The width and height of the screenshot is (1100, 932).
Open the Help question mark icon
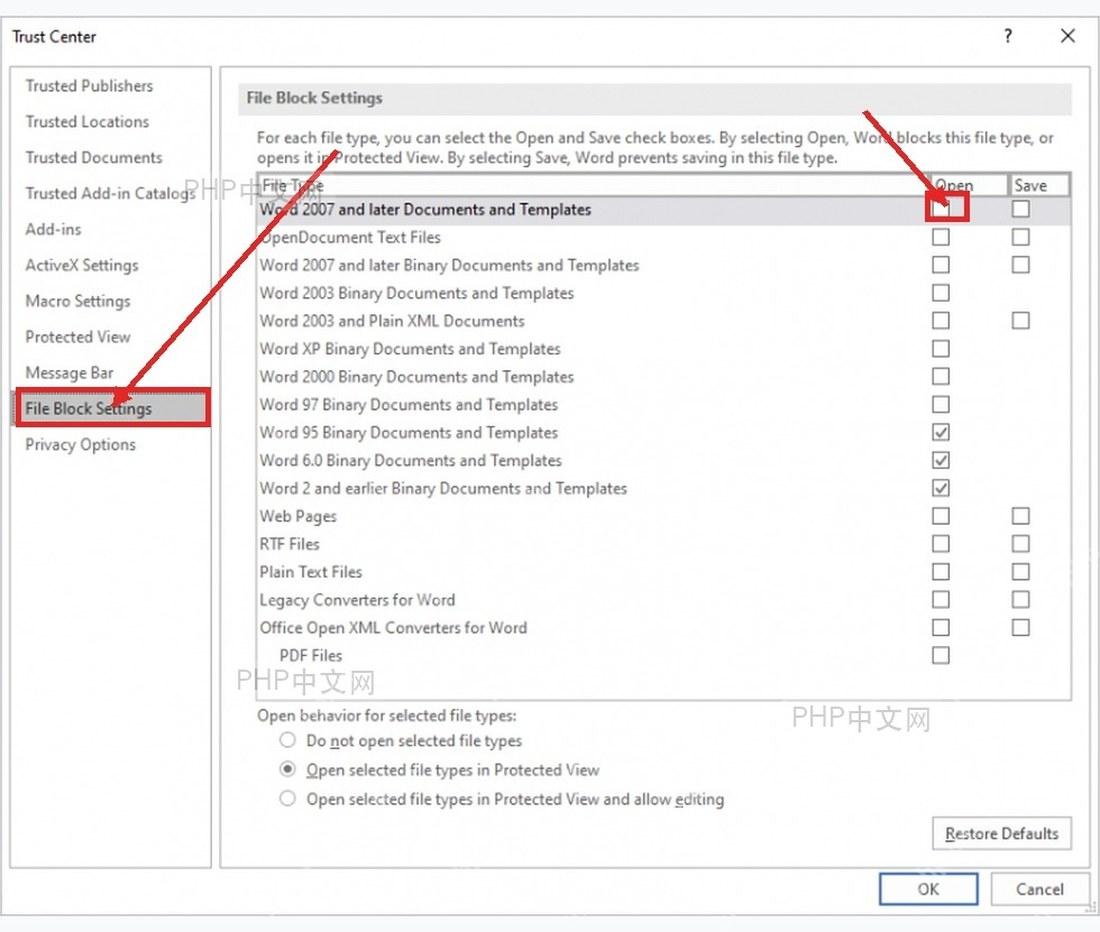point(1008,36)
